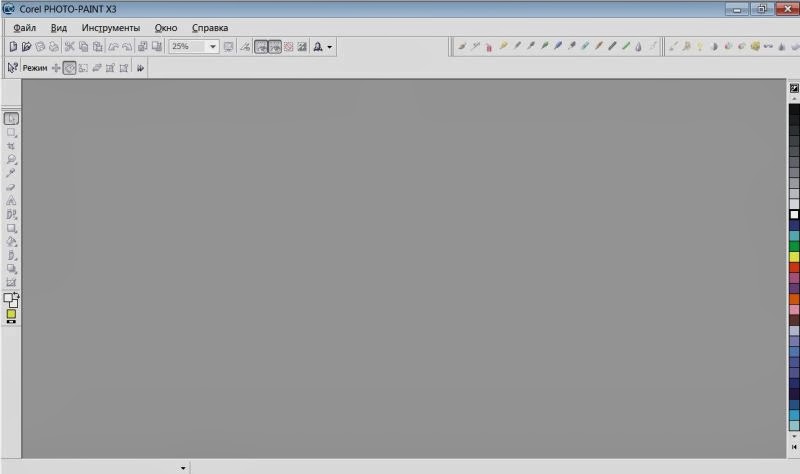Expand the application launcher dropdown arrow
This screenshot has height=474, width=800.
click(x=330, y=47)
